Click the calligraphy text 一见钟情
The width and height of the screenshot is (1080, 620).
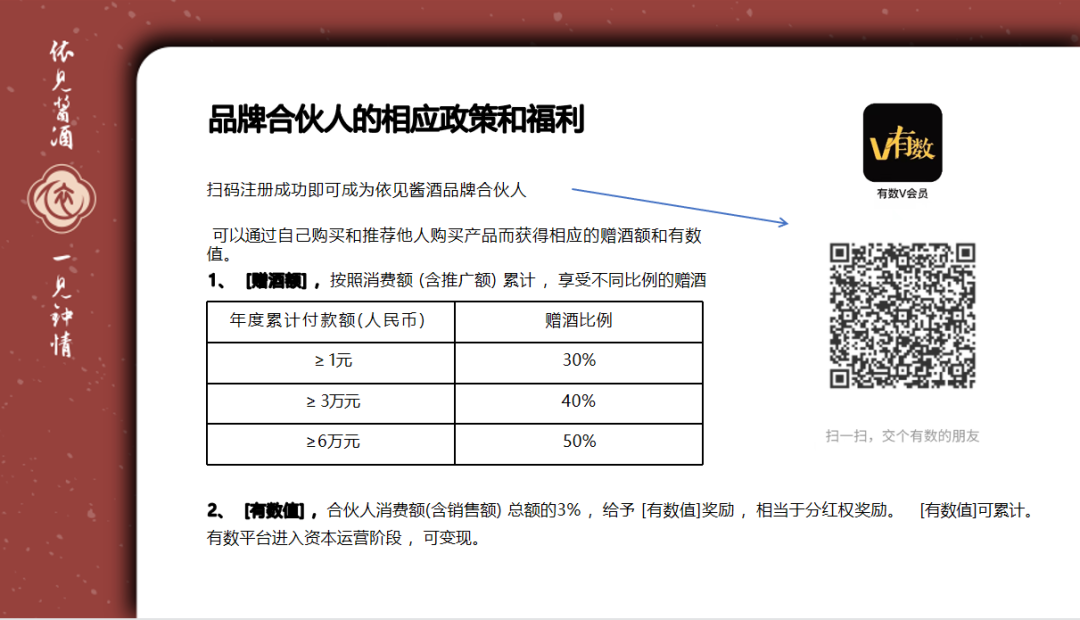coord(62,304)
